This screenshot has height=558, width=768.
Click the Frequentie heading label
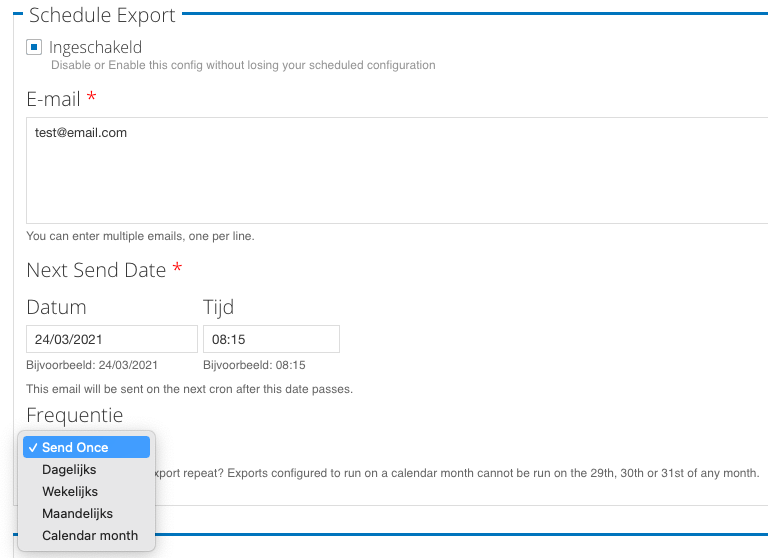pyautogui.click(x=75, y=415)
